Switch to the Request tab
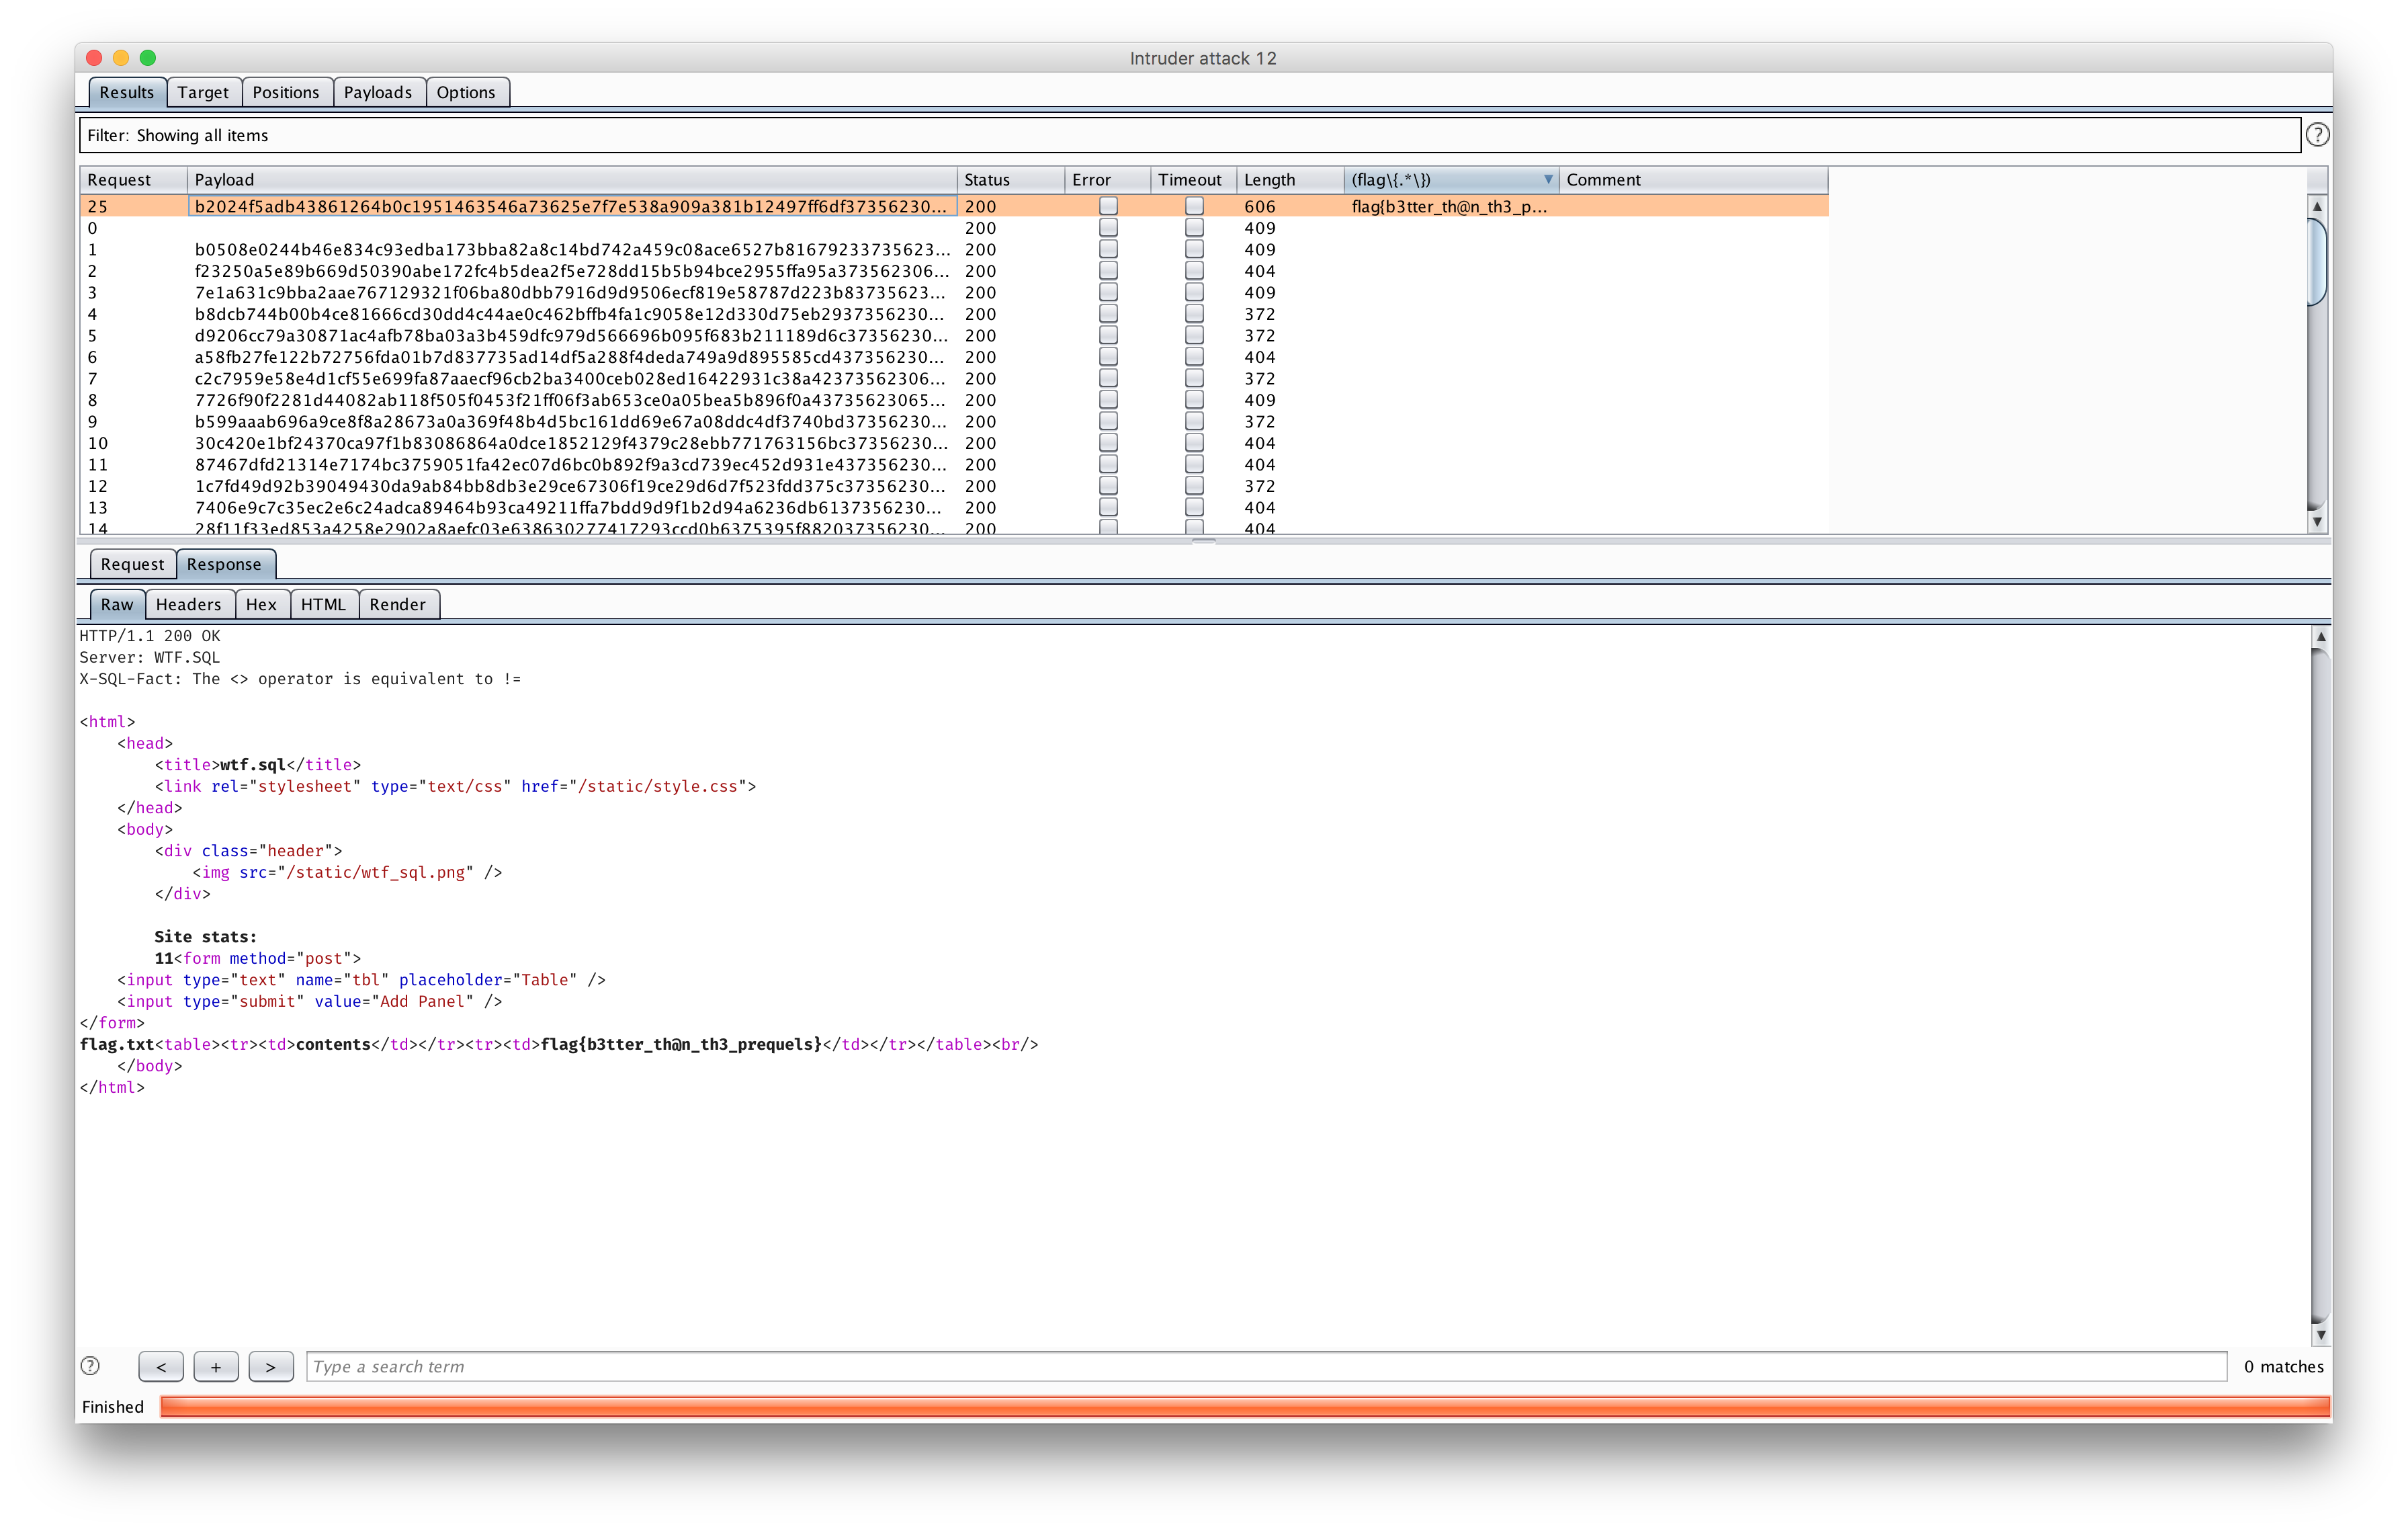Image resolution: width=2408 pixels, height=1531 pixels. tap(132, 564)
